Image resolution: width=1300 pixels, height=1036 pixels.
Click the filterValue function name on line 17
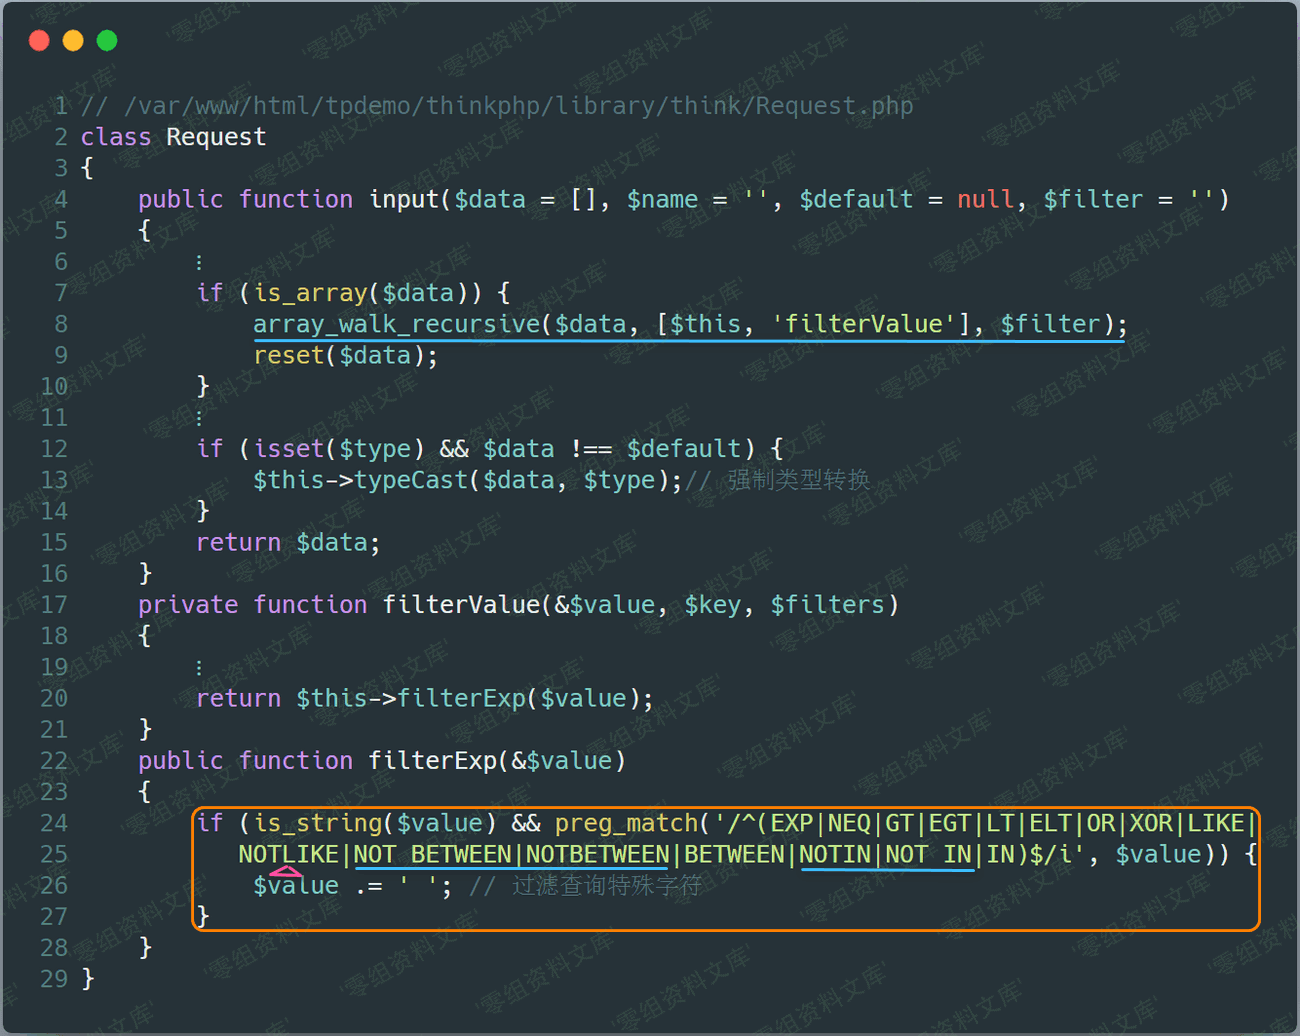tap(461, 605)
